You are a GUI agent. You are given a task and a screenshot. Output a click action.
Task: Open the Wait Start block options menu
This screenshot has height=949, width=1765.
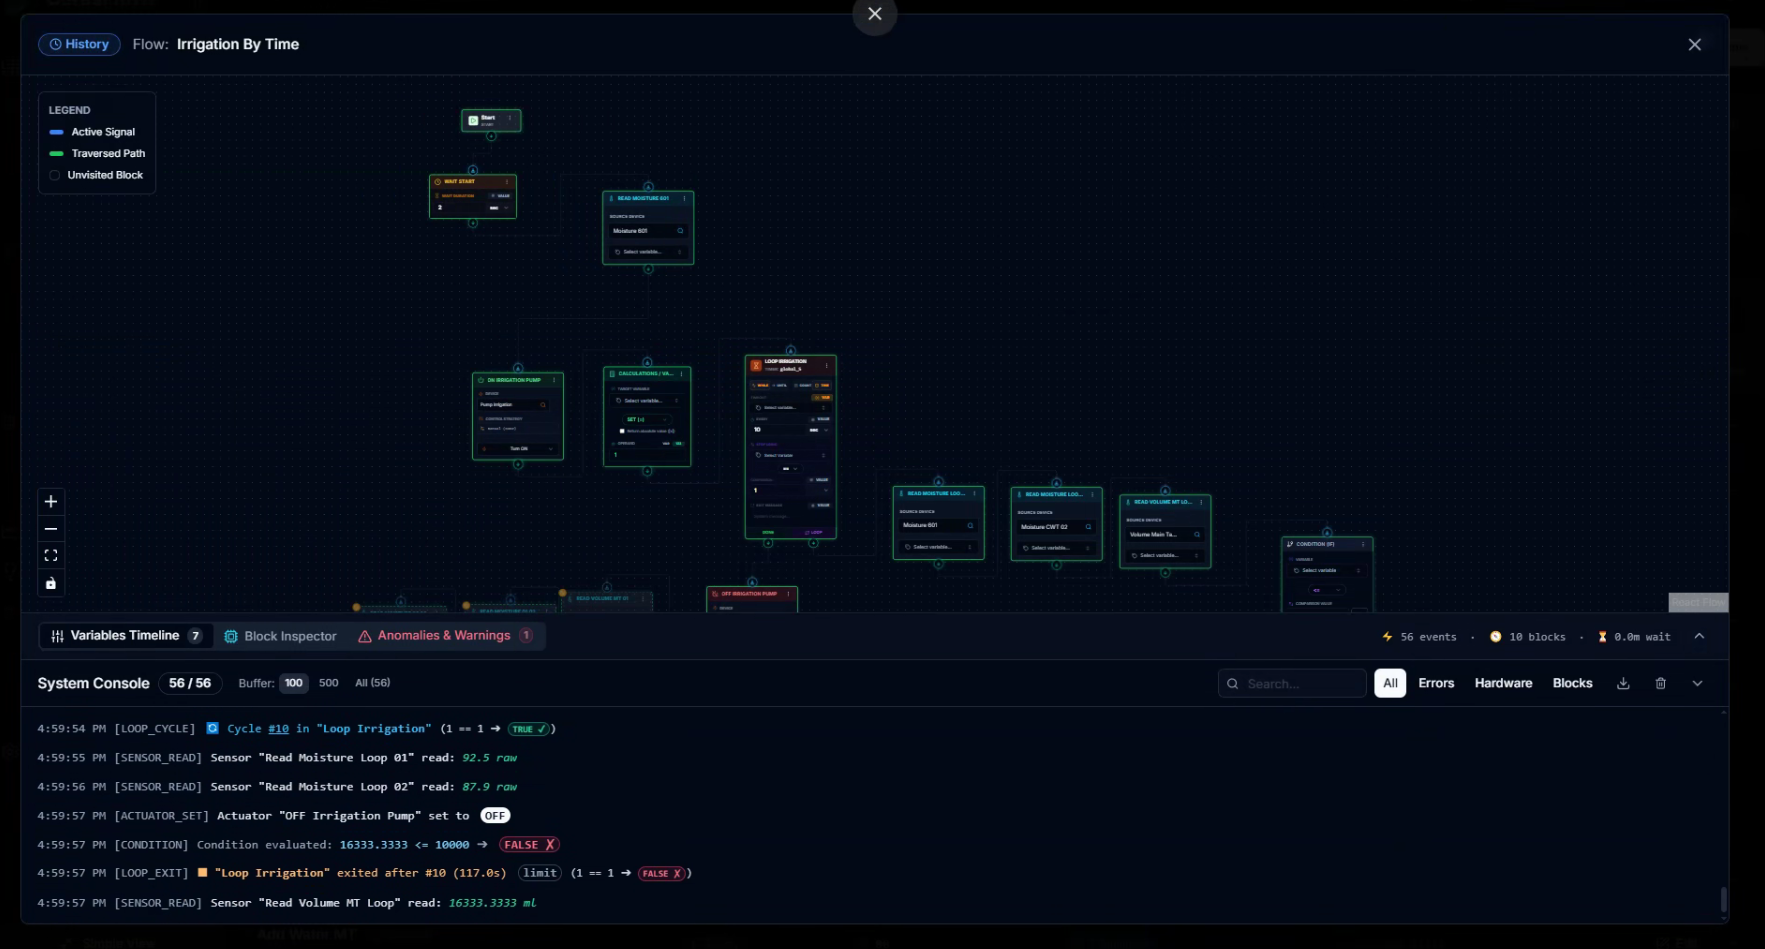pos(507,182)
